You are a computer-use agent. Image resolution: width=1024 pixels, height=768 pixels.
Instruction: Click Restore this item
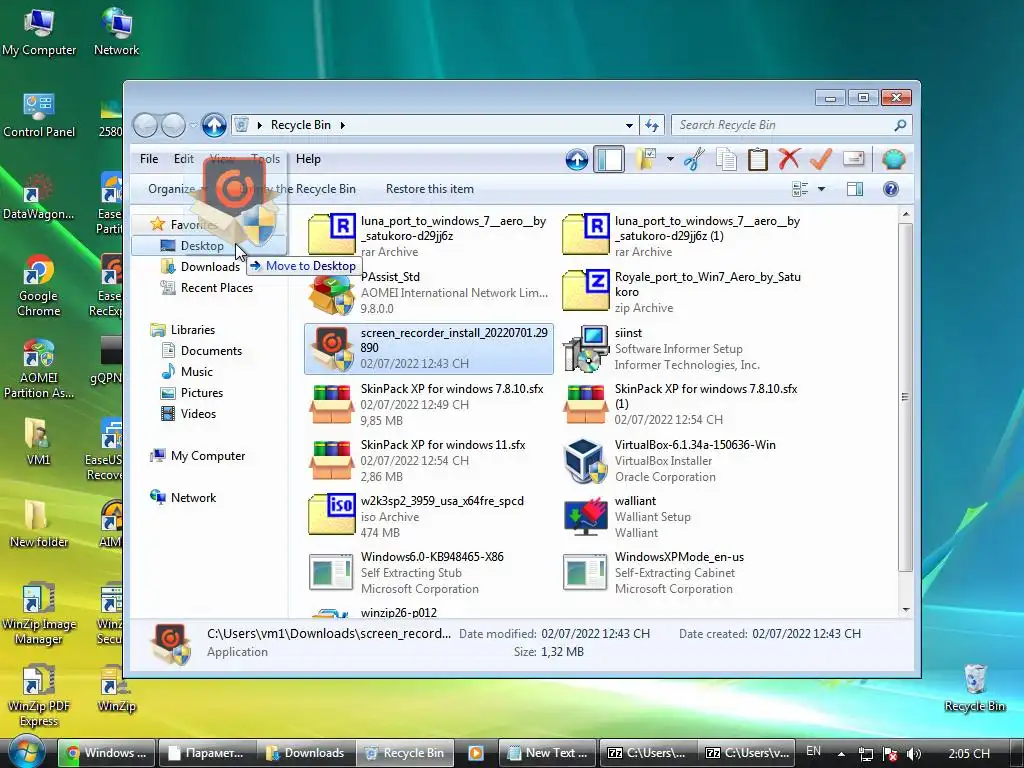[430, 189]
